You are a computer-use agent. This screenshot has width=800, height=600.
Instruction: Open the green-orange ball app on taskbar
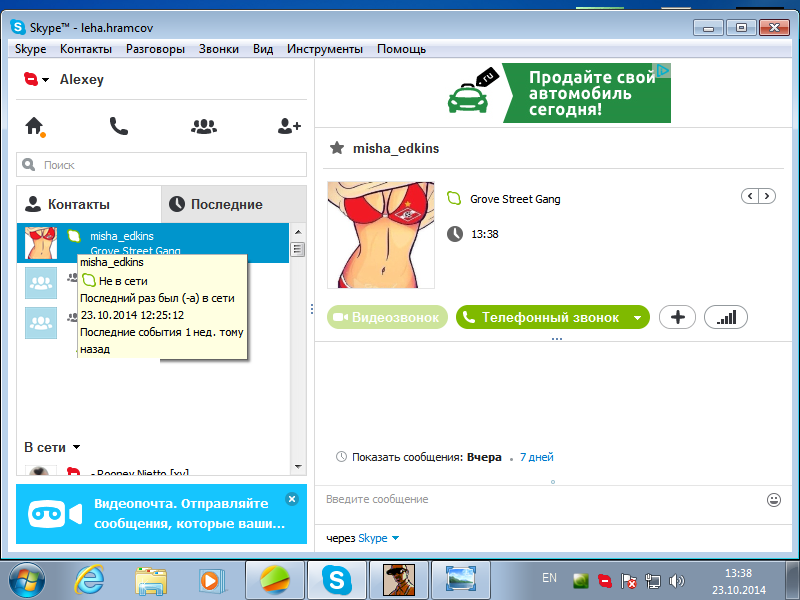[x=275, y=580]
